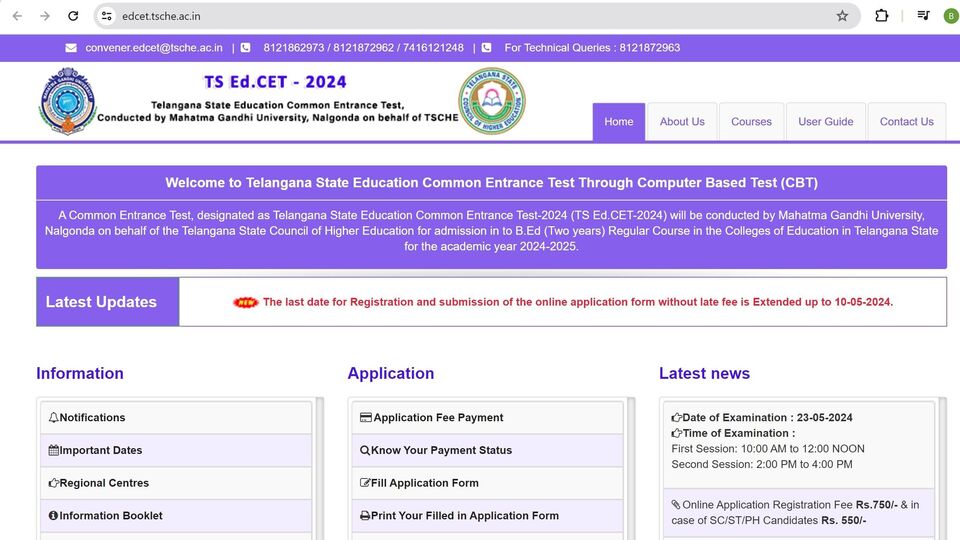Click Application panel scrollbar

pos(631,469)
